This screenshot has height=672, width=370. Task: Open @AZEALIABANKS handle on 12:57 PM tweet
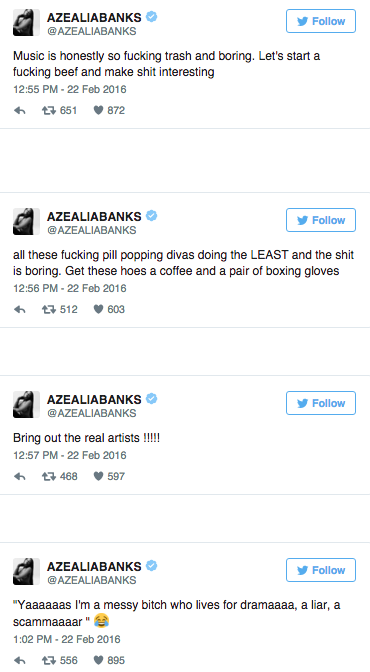click(x=92, y=413)
